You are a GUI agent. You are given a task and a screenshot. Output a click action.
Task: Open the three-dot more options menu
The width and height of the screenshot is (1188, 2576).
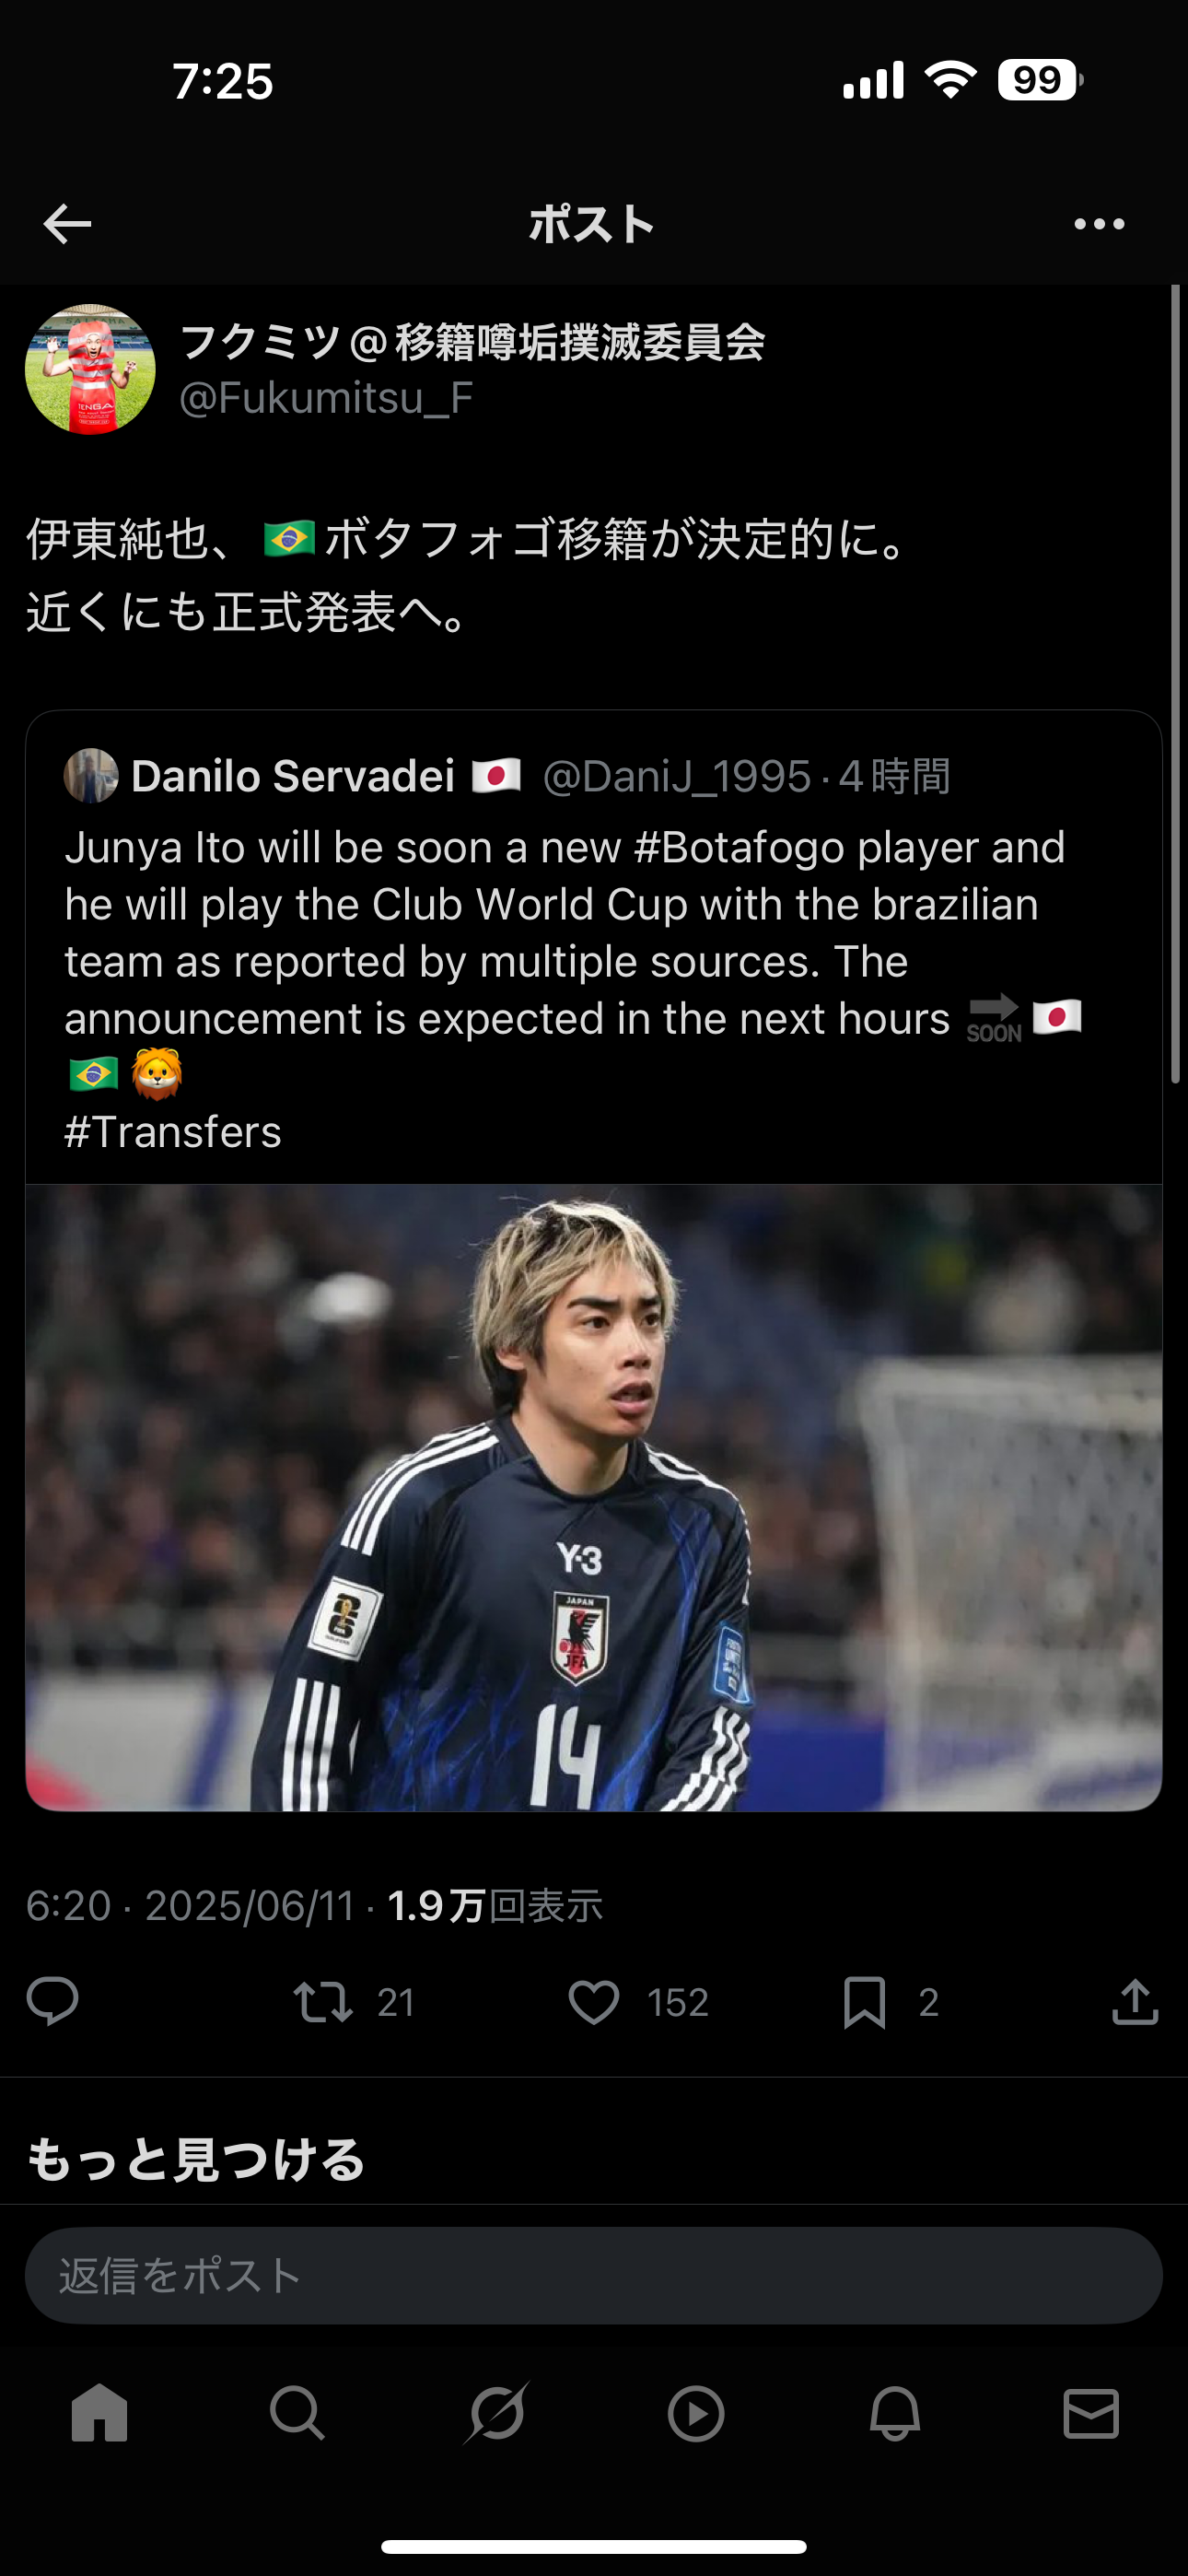pyautogui.click(x=1099, y=224)
